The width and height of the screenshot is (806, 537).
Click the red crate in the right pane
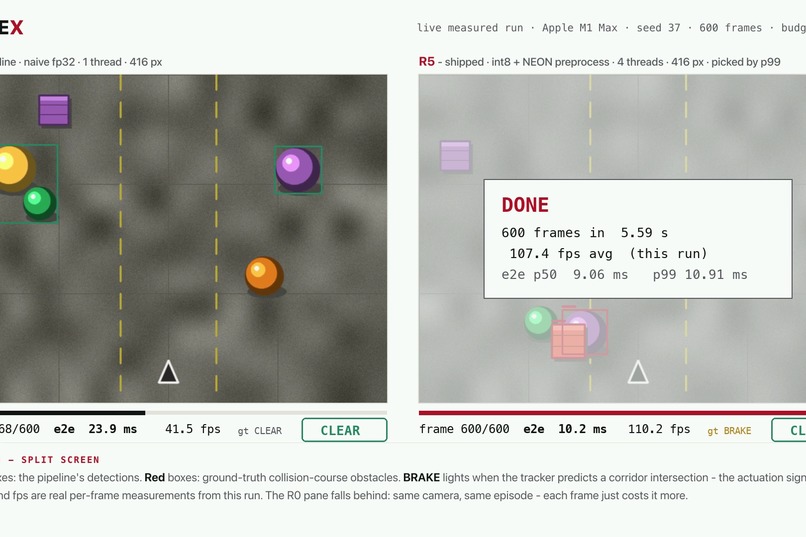569,340
